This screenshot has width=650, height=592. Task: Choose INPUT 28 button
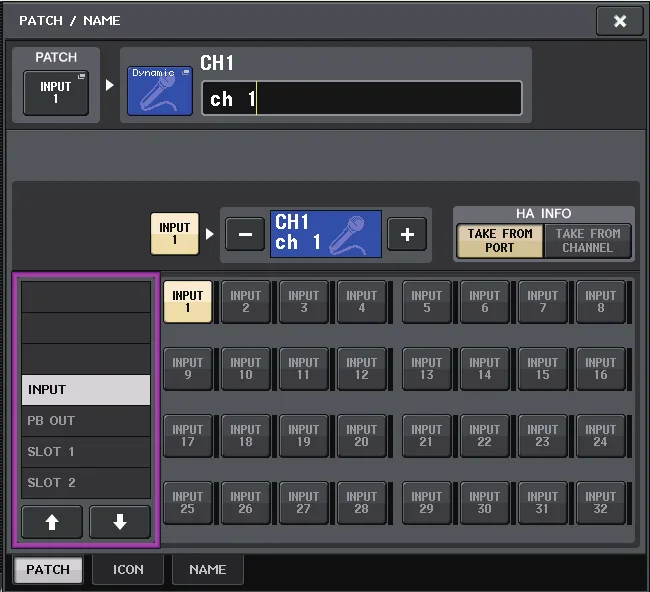(x=362, y=503)
